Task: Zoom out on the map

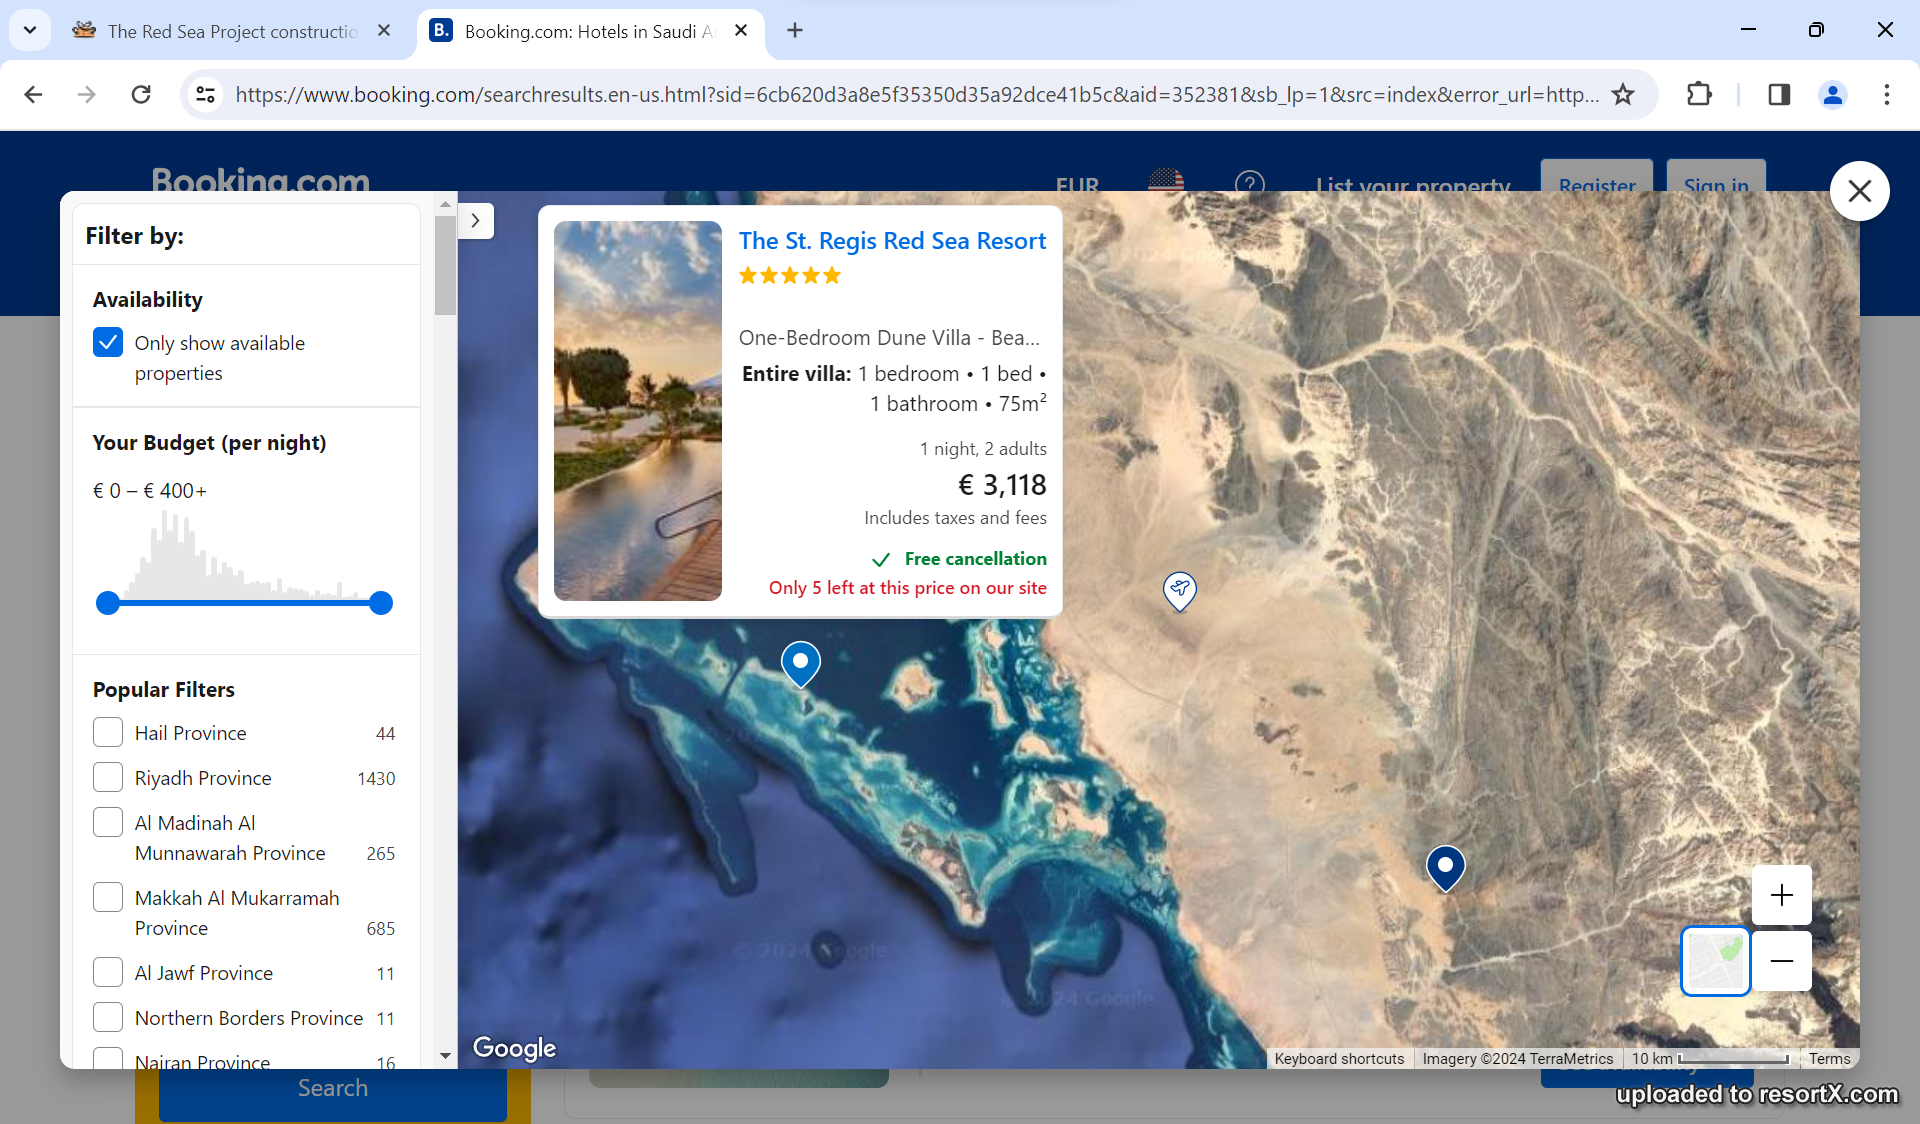Action: 1781,961
